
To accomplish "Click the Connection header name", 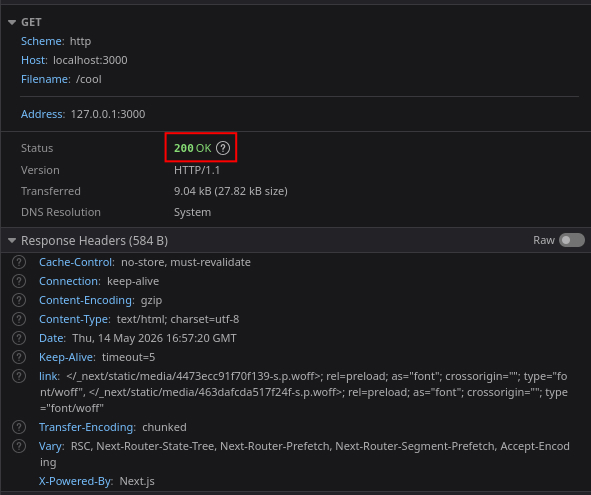I will click(70, 281).
